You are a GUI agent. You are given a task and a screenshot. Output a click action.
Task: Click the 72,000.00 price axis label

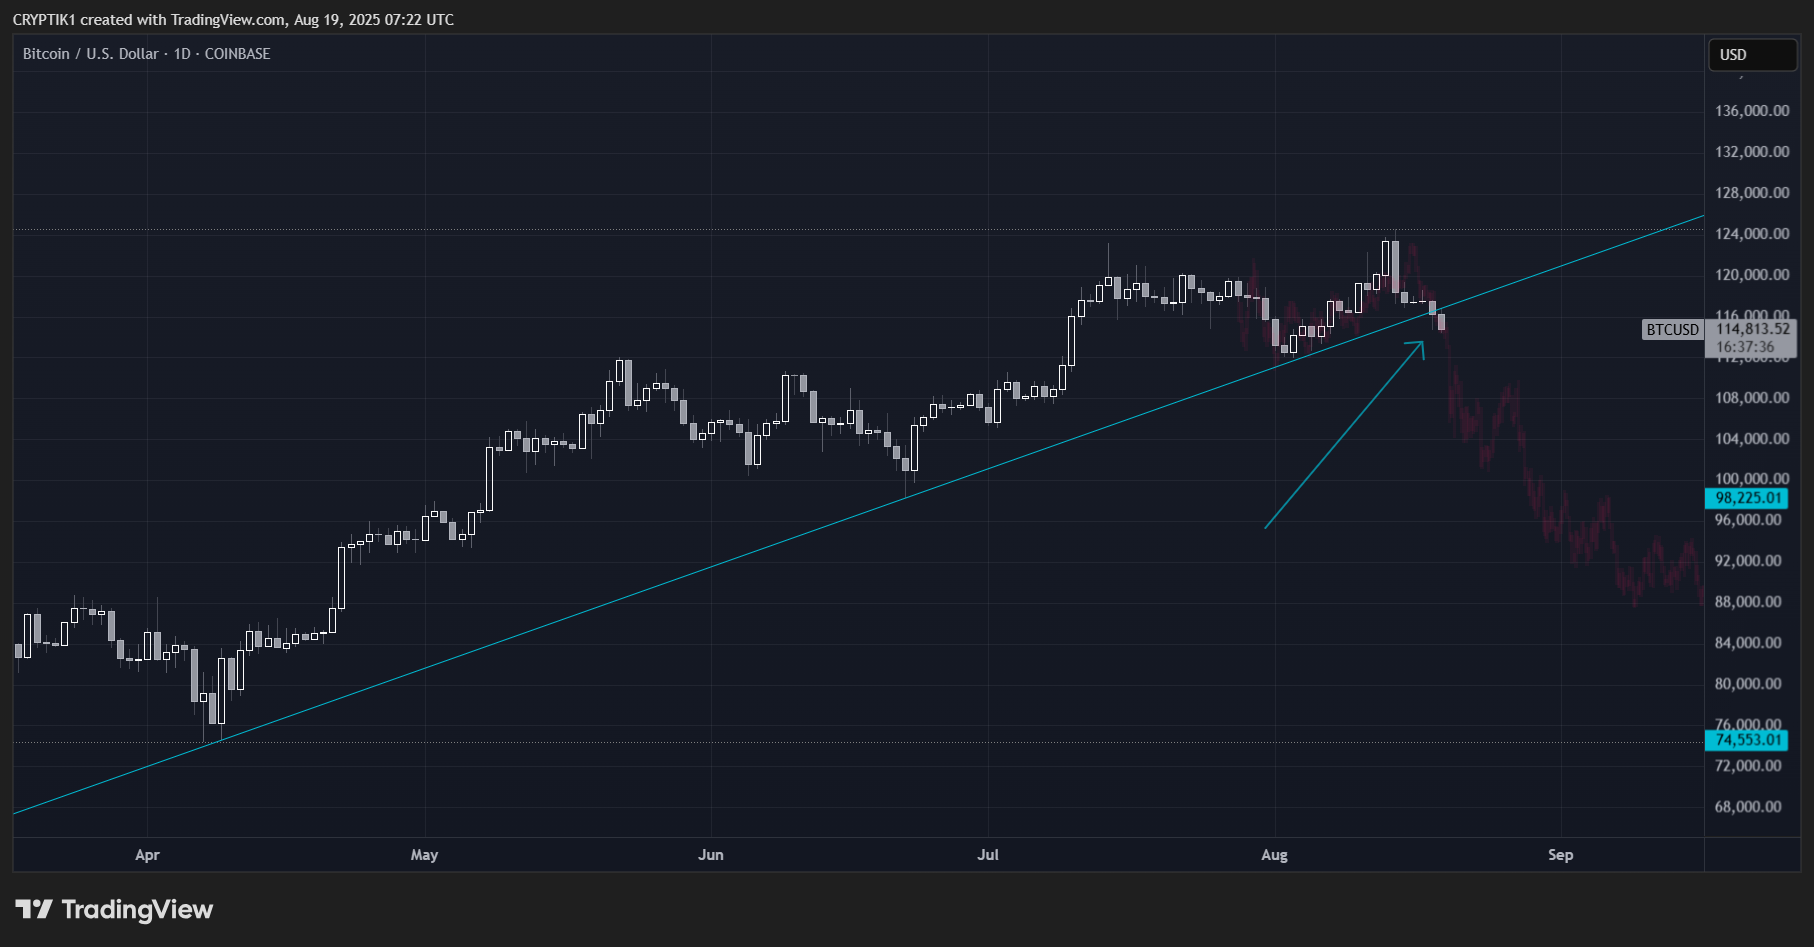coord(1748,766)
